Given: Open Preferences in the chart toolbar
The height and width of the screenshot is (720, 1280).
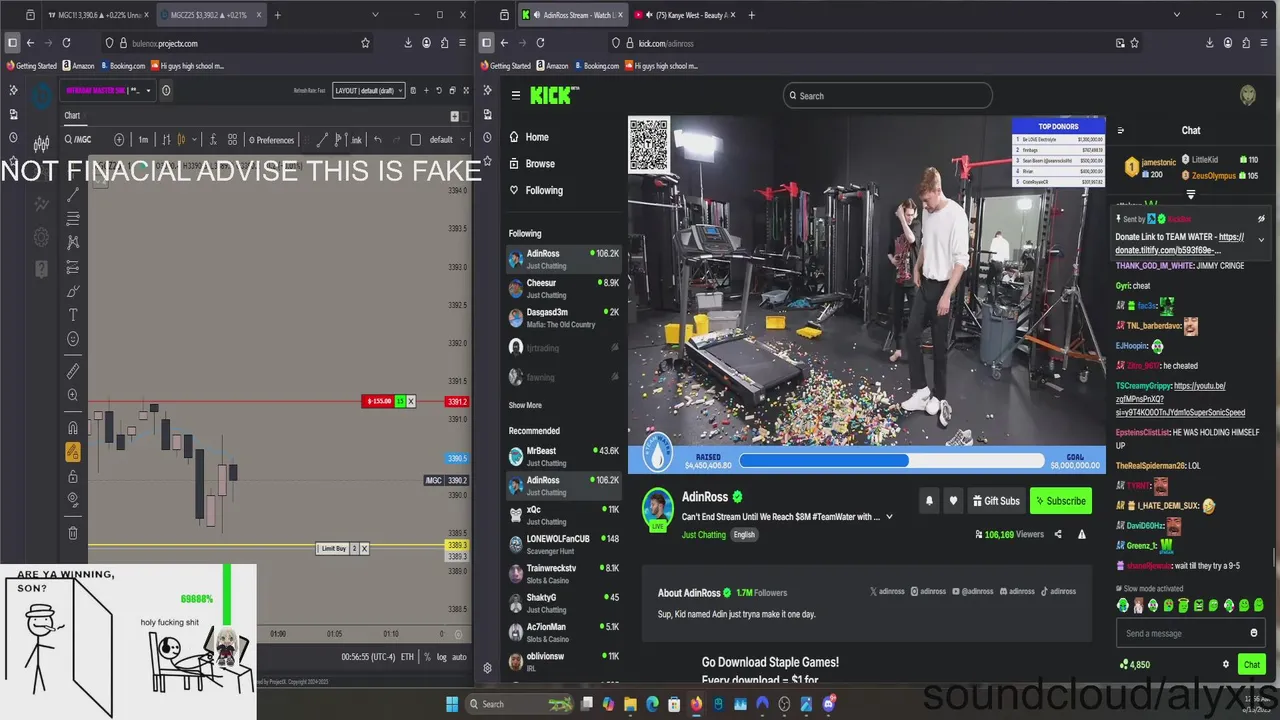Looking at the screenshot, I should coord(271,140).
